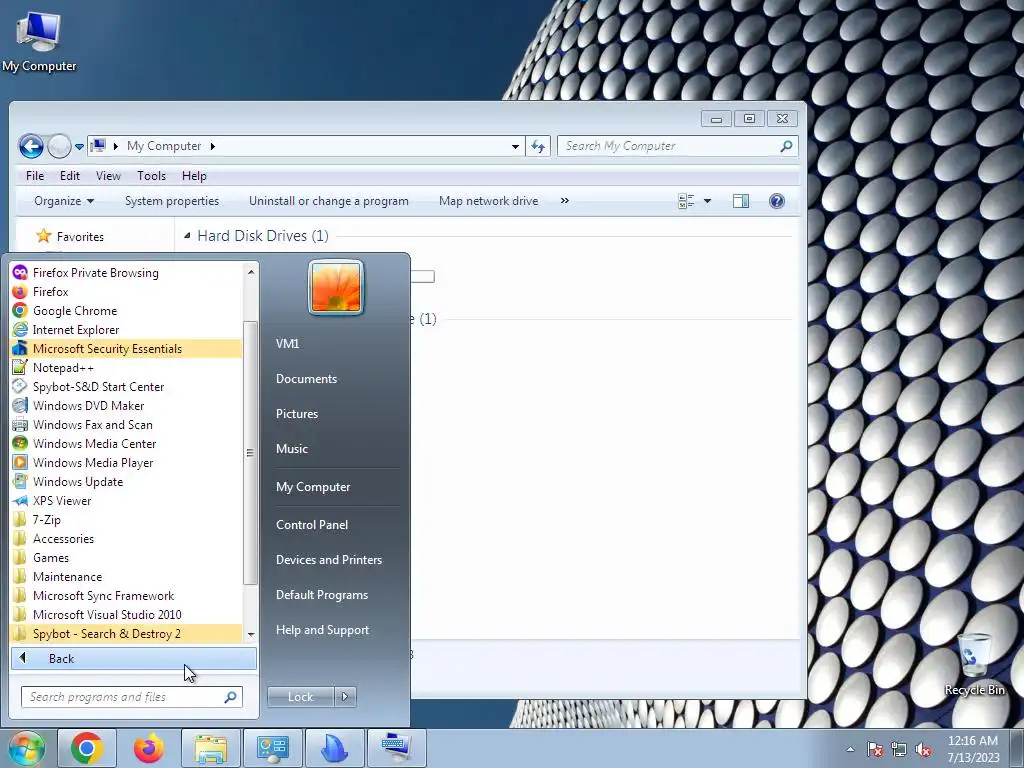Open the shutdown options arrow beside Lock
This screenshot has height=768, width=1024.
click(x=345, y=697)
